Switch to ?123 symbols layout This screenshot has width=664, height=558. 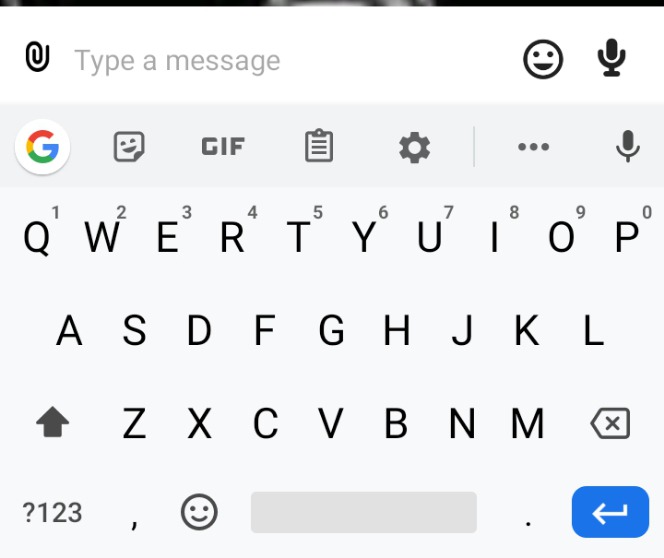click(52, 512)
